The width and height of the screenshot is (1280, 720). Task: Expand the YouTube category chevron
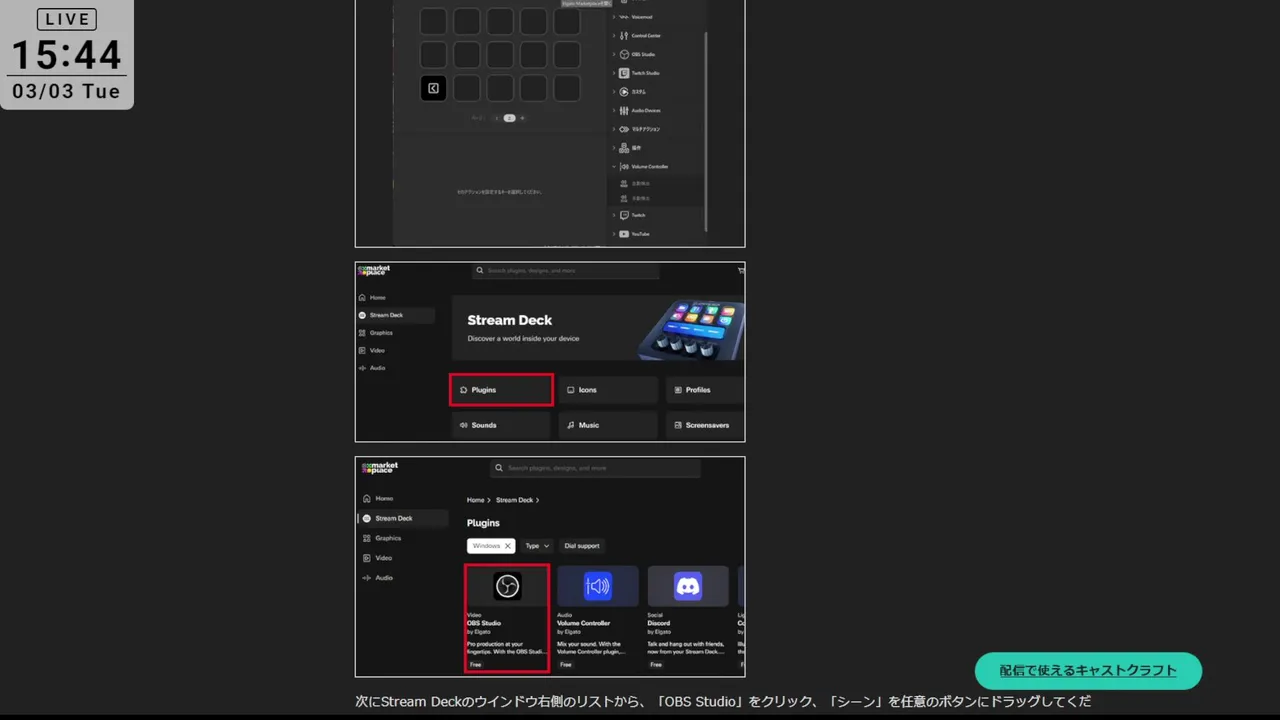point(614,234)
